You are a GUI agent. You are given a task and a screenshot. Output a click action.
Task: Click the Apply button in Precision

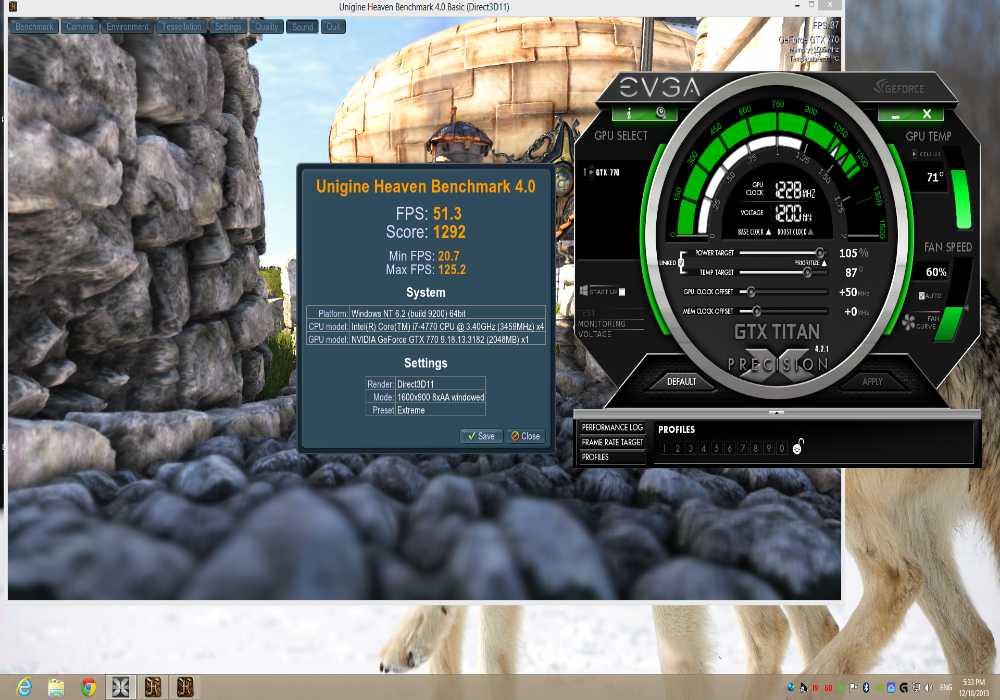click(872, 381)
